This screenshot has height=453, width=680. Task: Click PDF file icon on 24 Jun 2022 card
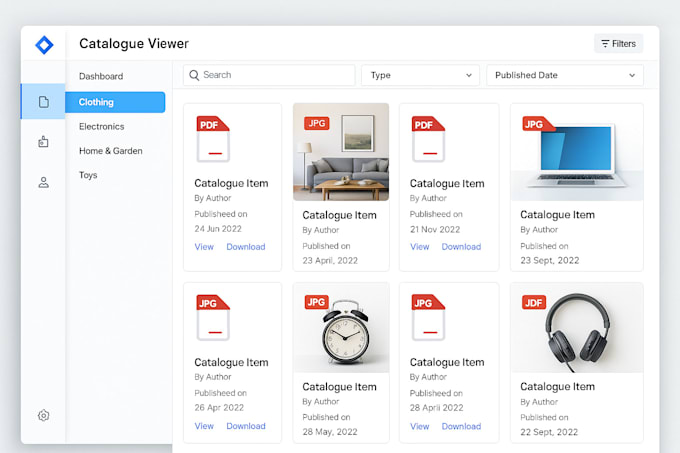213,139
